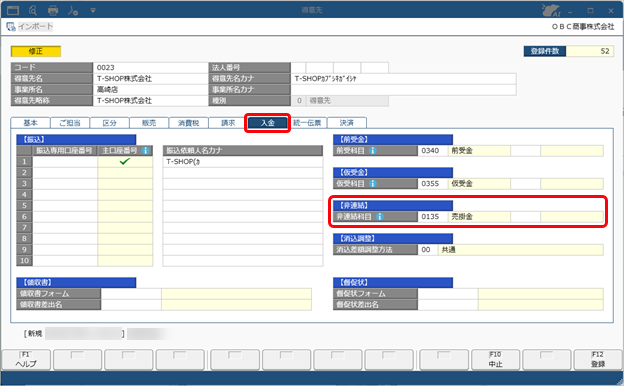Click 振込専用口座番号 cell in row 2
This screenshot has width=624, height=386.
pyautogui.click(x=65, y=173)
